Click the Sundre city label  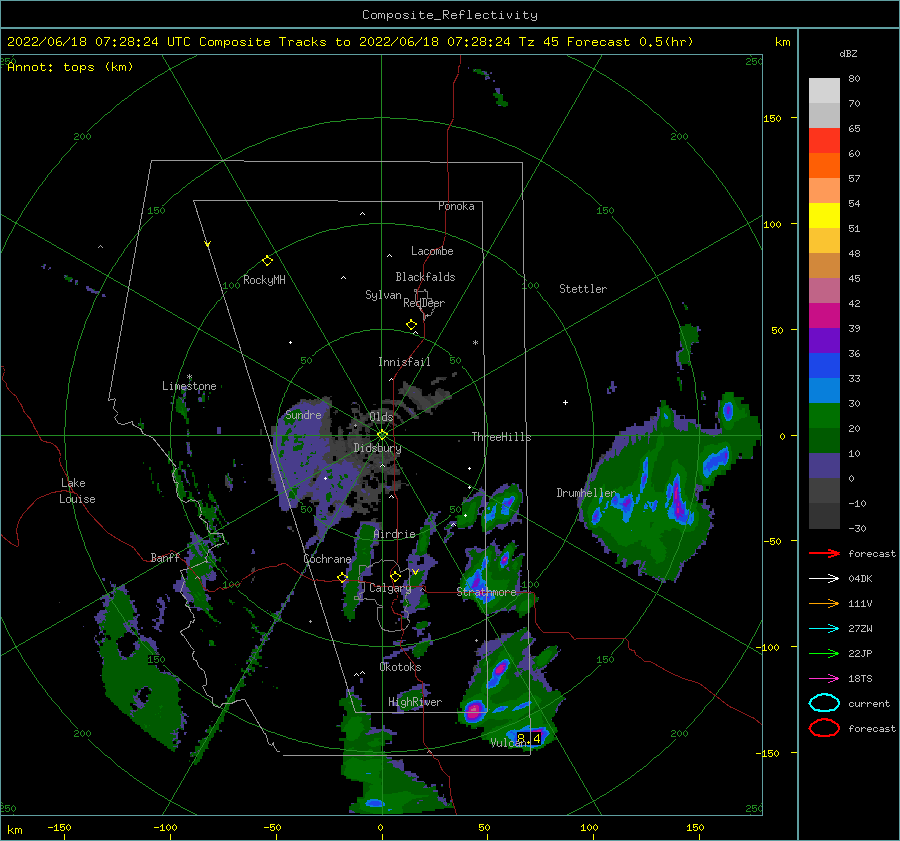pos(303,415)
